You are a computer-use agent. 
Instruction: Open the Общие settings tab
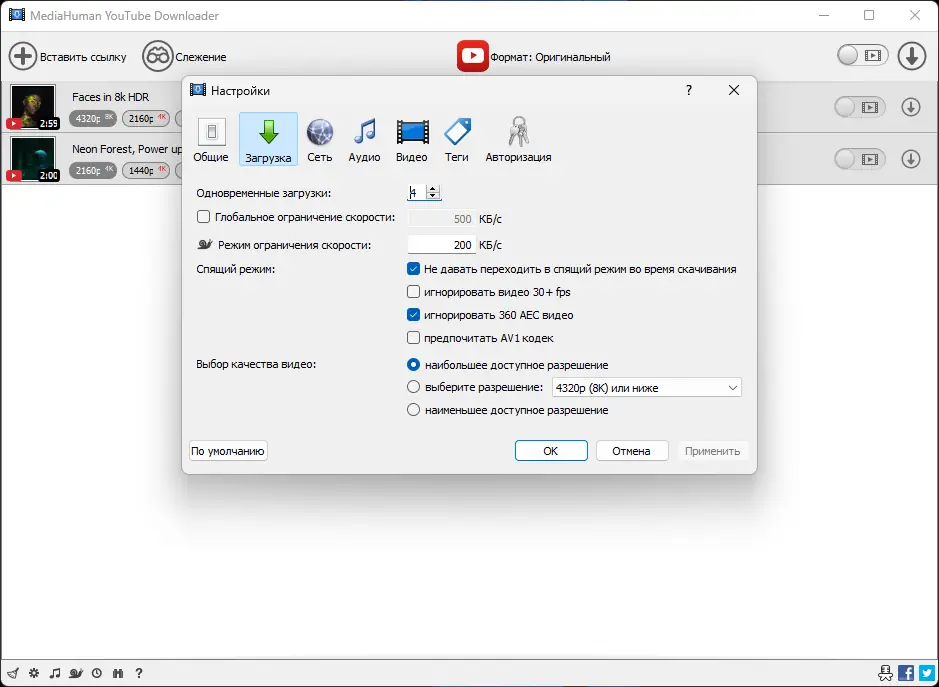211,140
